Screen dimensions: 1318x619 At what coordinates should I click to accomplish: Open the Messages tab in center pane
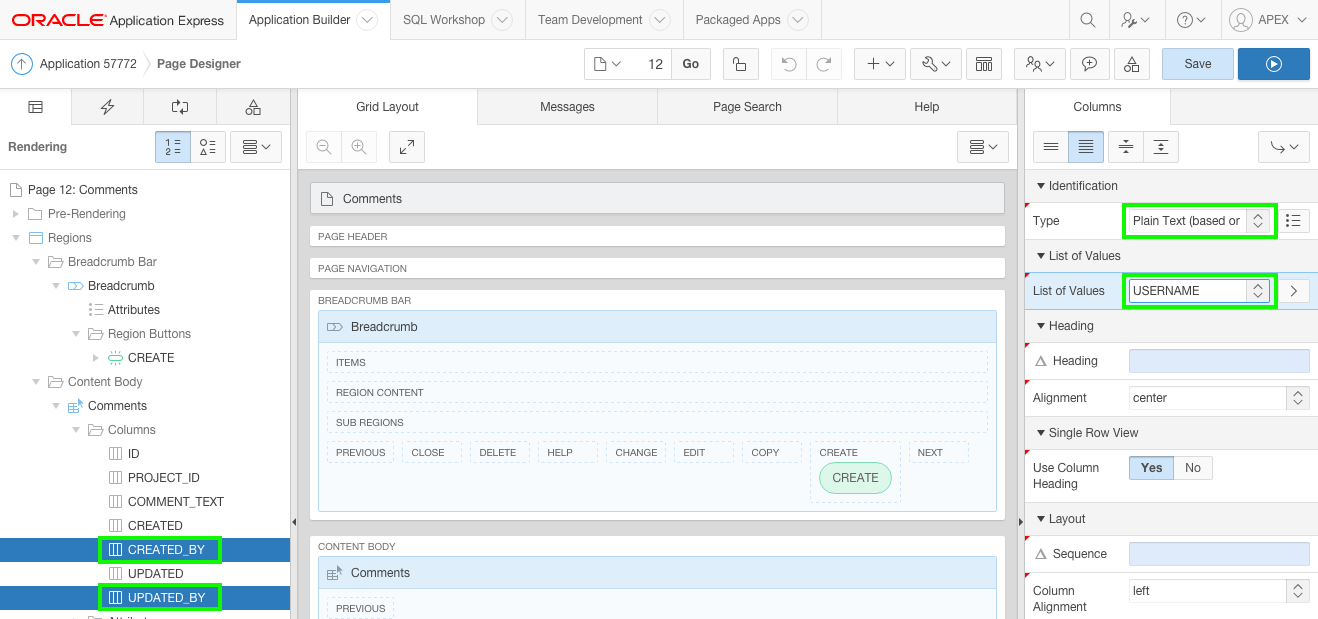(567, 106)
